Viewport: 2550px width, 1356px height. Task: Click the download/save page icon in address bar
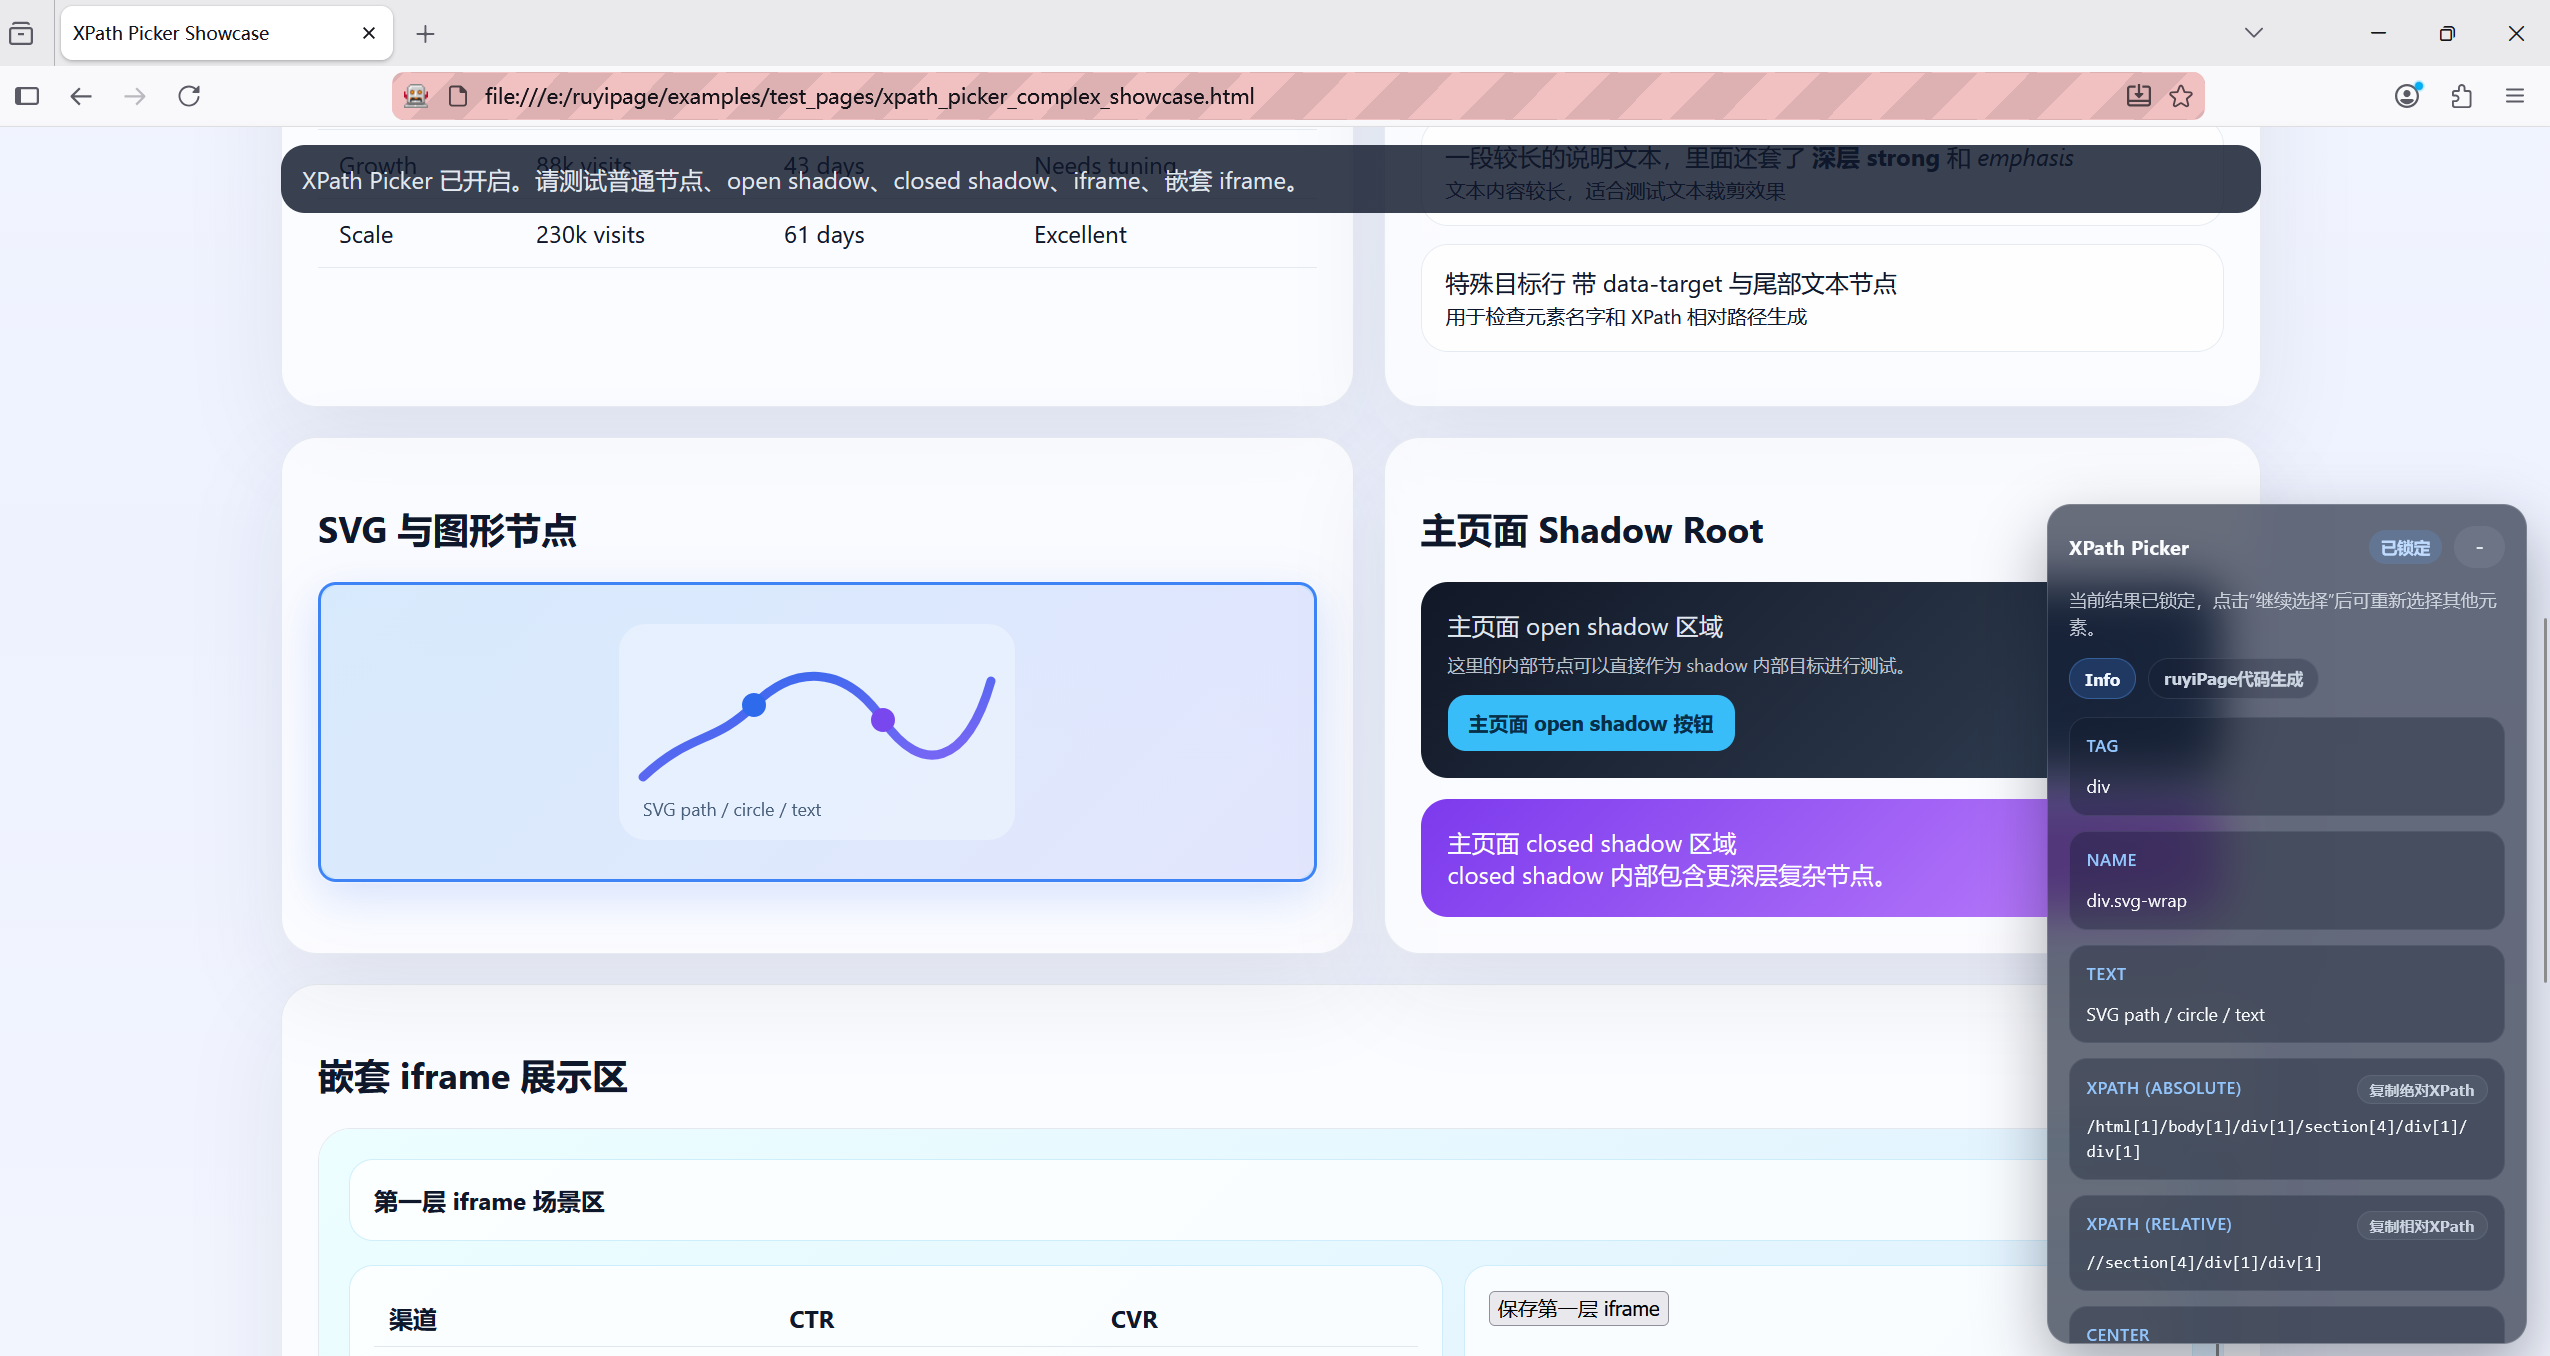[2138, 96]
